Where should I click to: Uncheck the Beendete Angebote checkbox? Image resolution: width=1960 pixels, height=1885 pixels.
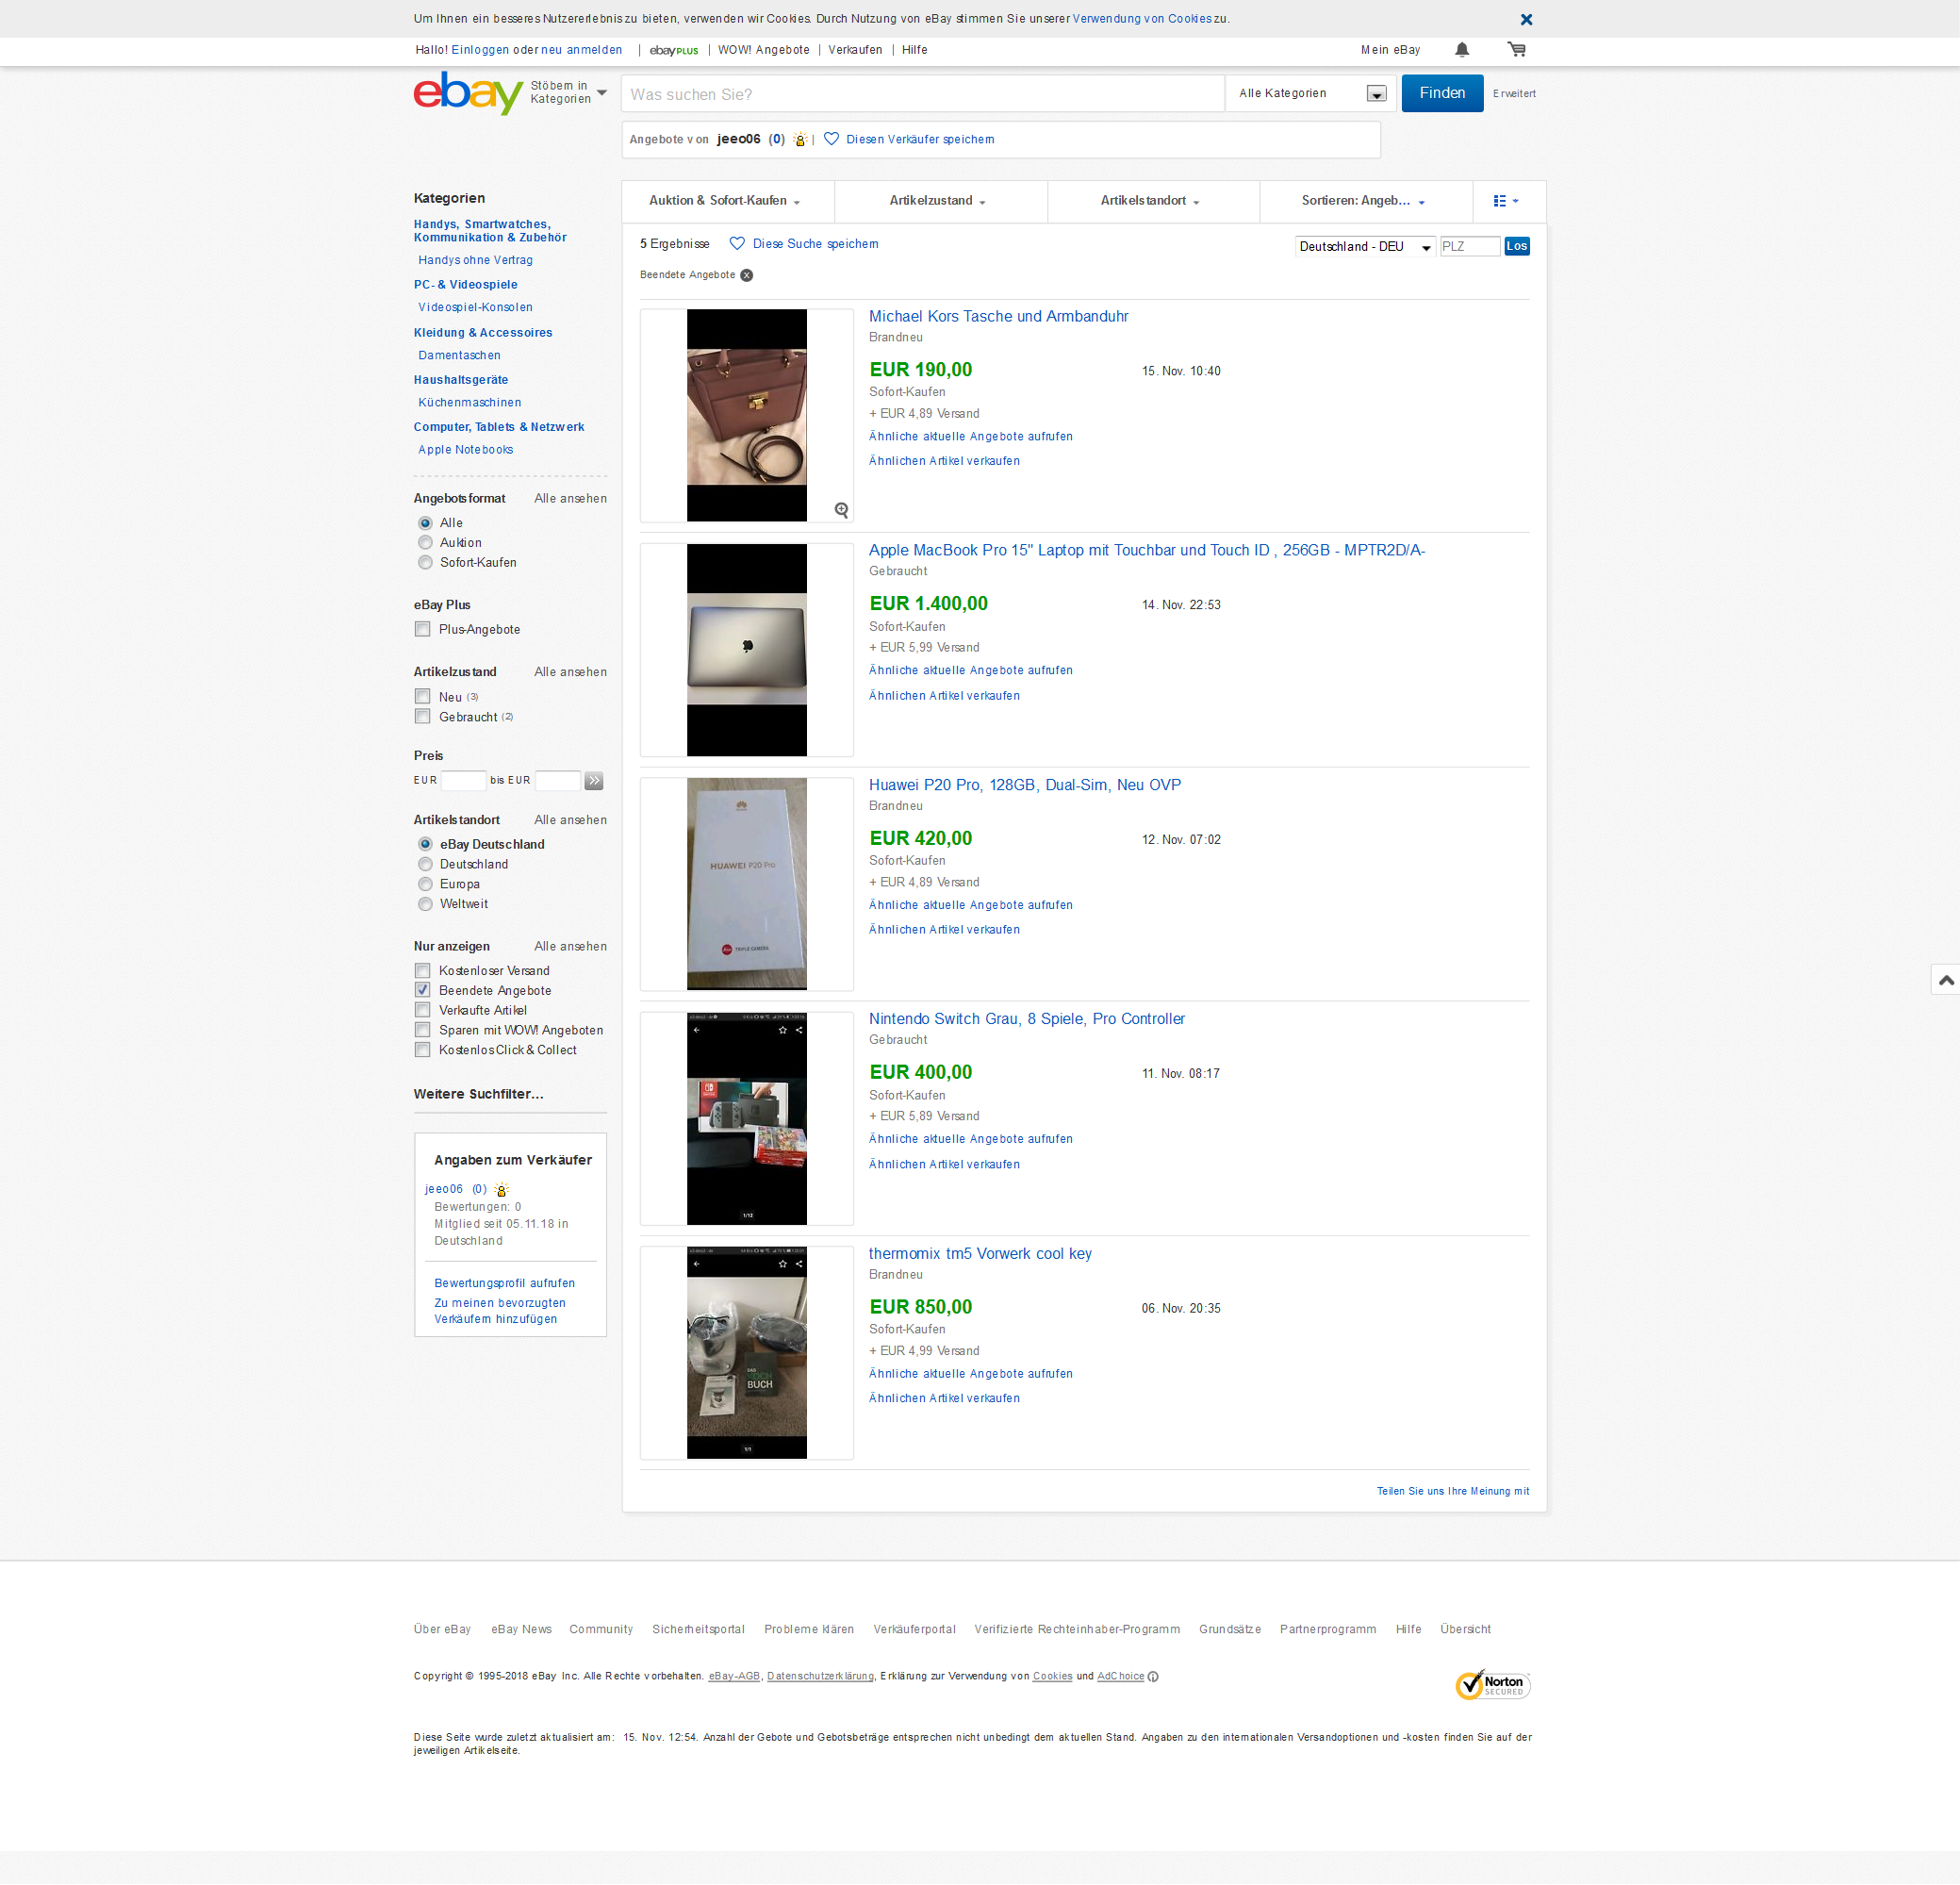click(423, 990)
